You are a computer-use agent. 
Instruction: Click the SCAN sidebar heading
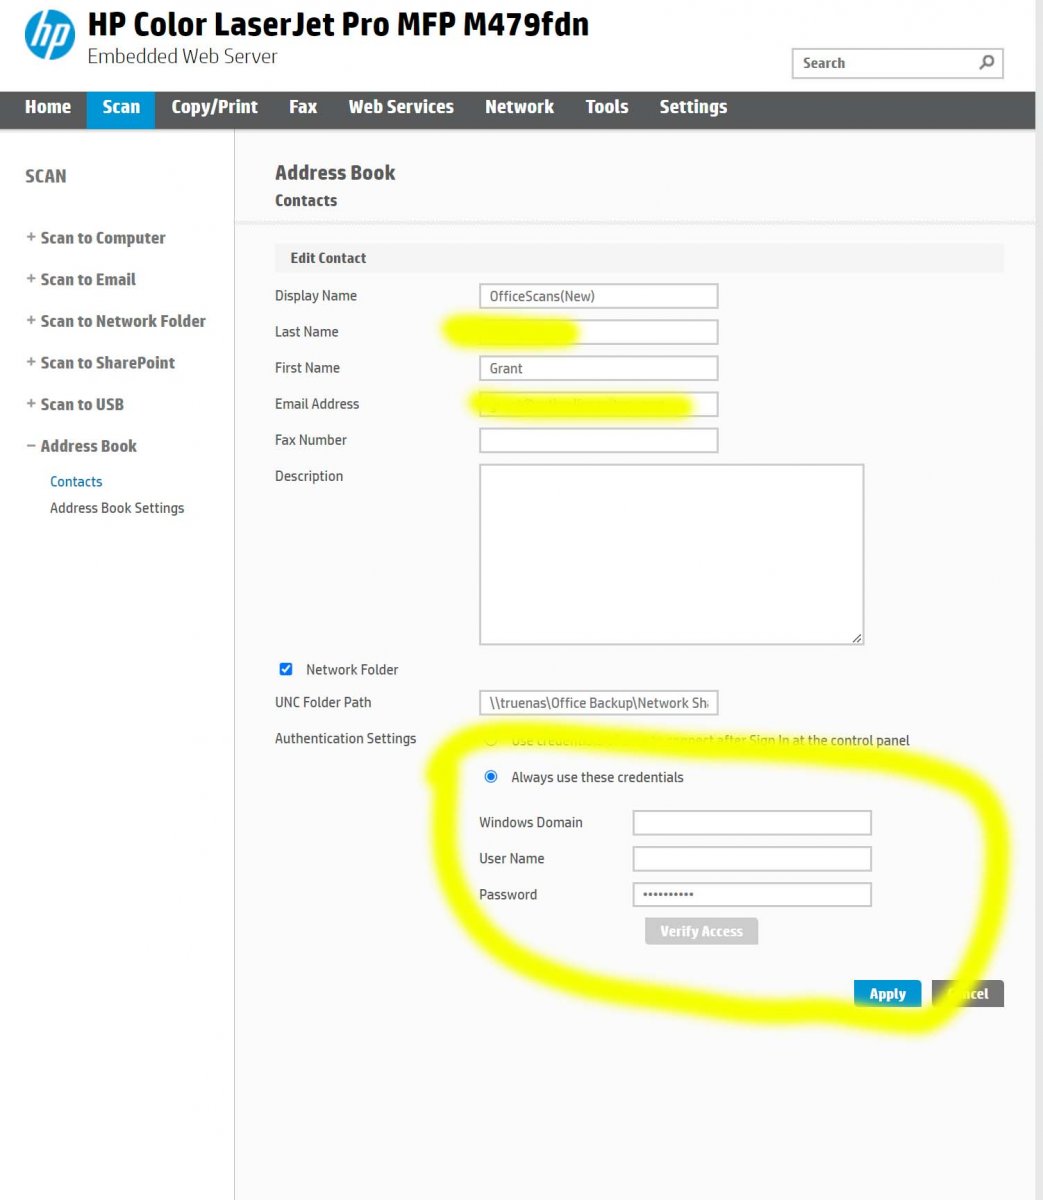point(46,176)
